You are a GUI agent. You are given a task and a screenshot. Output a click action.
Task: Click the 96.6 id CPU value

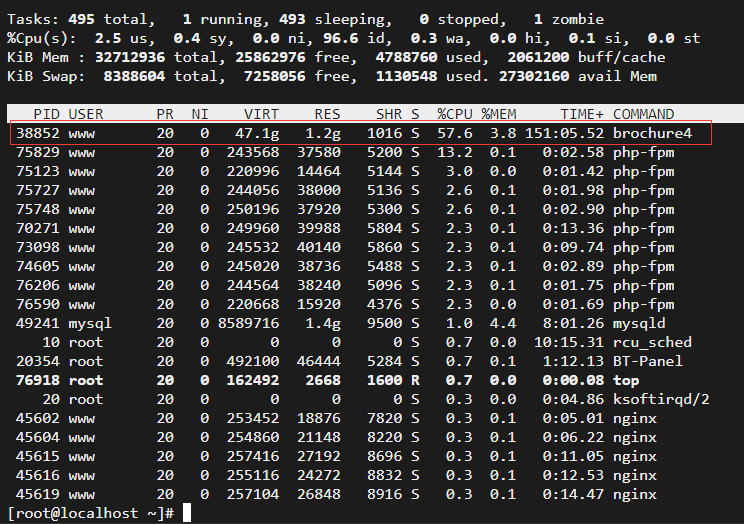(x=341, y=38)
